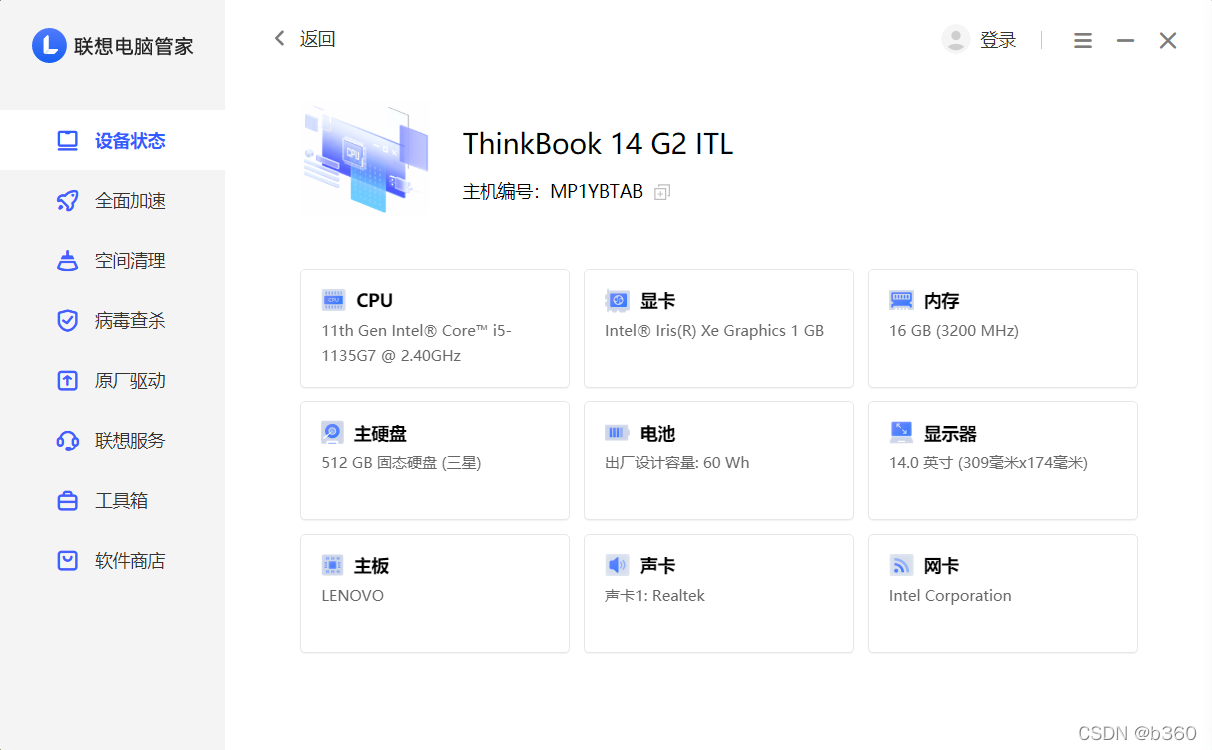This screenshot has width=1212, height=750.
Task: Copy the host number MP1YBTAB
Action: [661, 192]
